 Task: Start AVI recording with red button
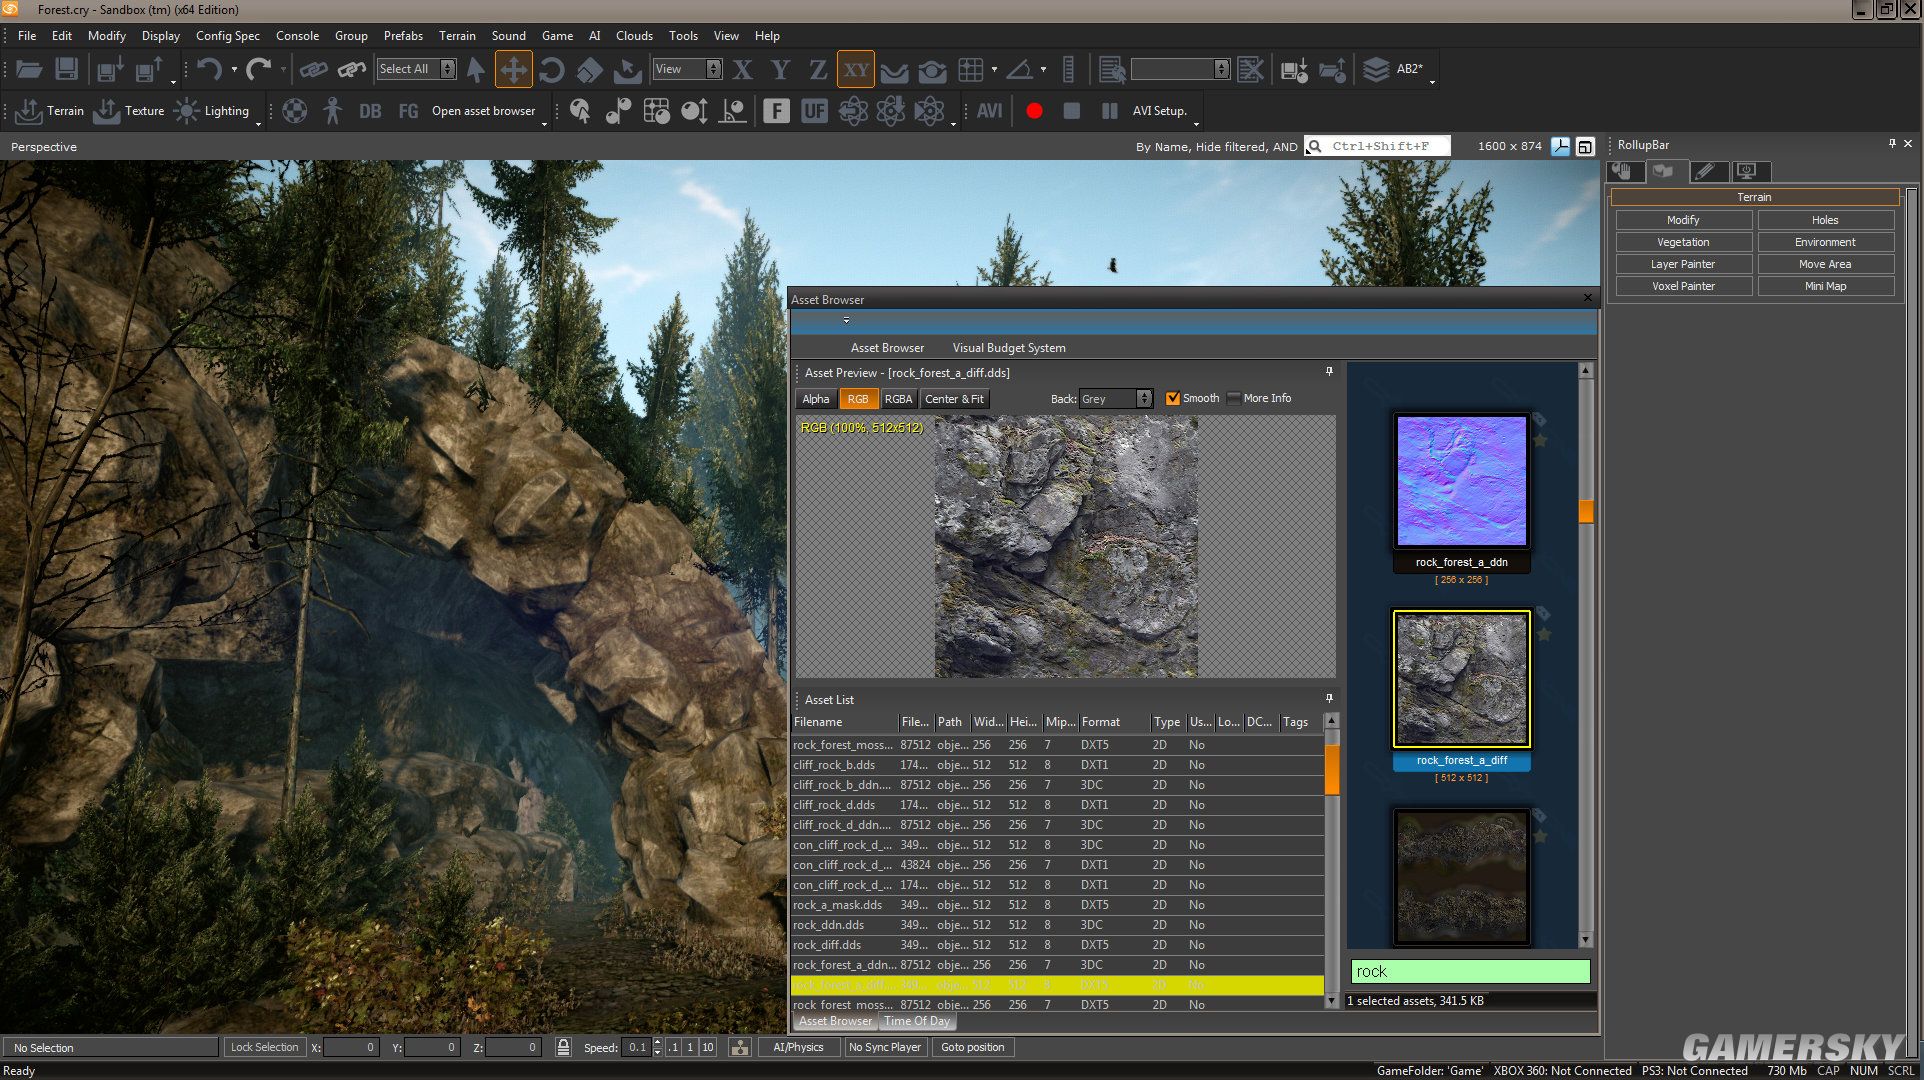[x=1034, y=111]
